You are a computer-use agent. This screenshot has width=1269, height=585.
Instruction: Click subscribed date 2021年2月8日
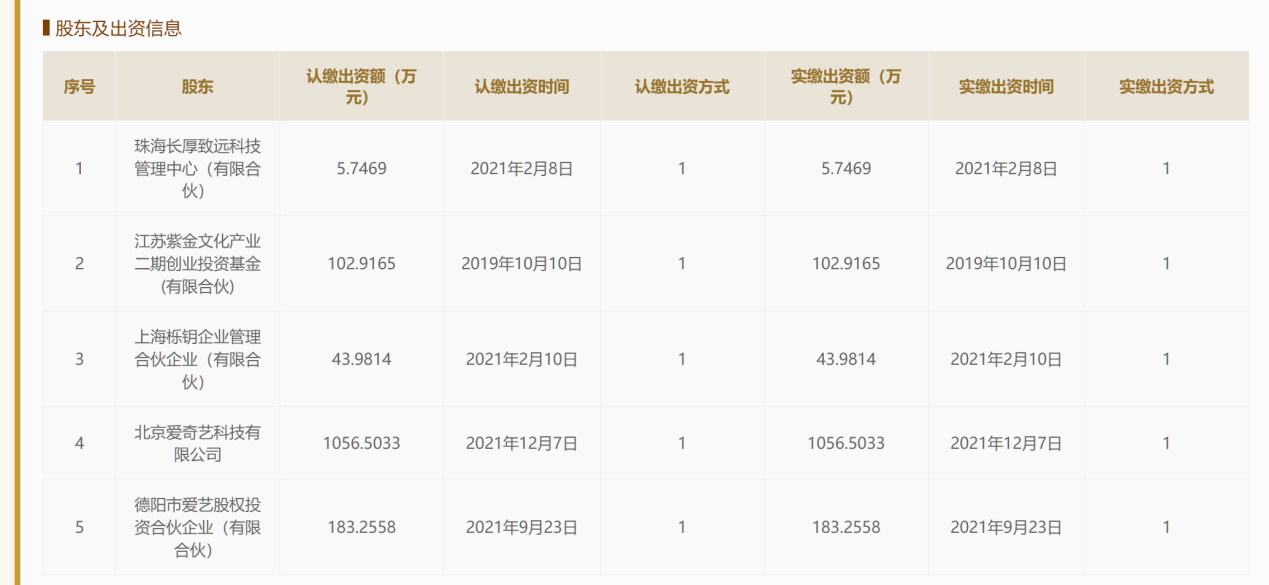(521, 168)
